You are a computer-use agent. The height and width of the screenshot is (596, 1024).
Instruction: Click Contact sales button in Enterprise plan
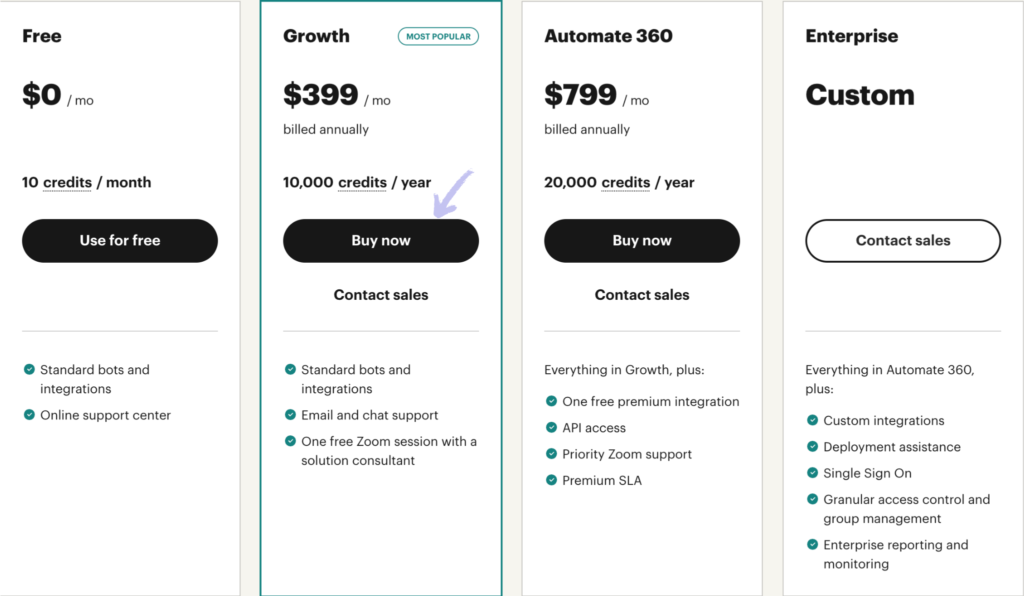coord(903,241)
